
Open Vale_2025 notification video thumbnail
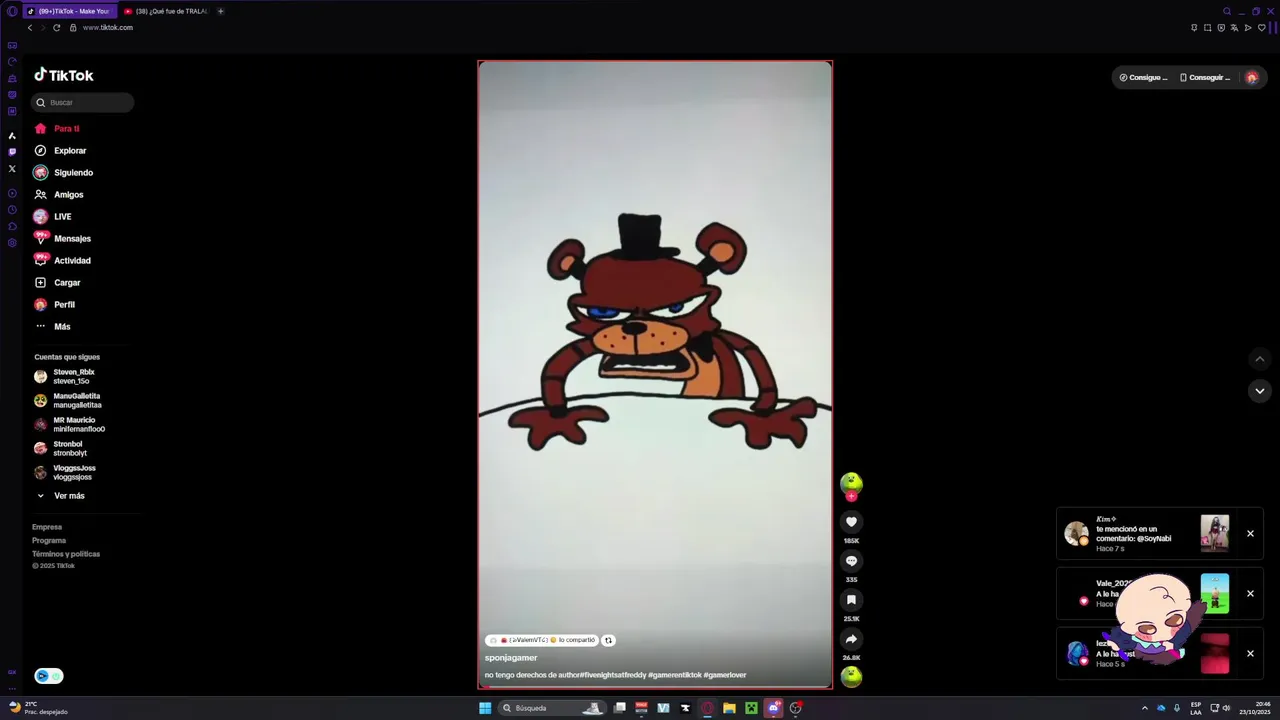click(x=1215, y=593)
